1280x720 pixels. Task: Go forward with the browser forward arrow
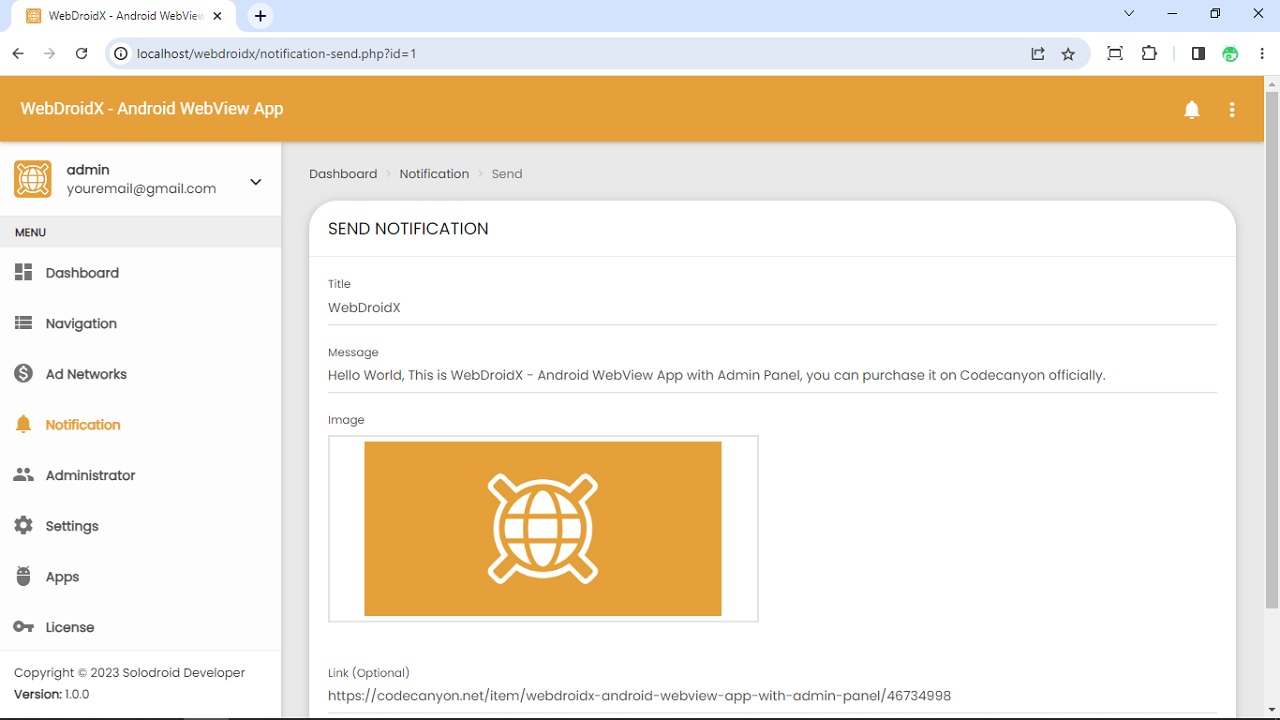(x=50, y=54)
